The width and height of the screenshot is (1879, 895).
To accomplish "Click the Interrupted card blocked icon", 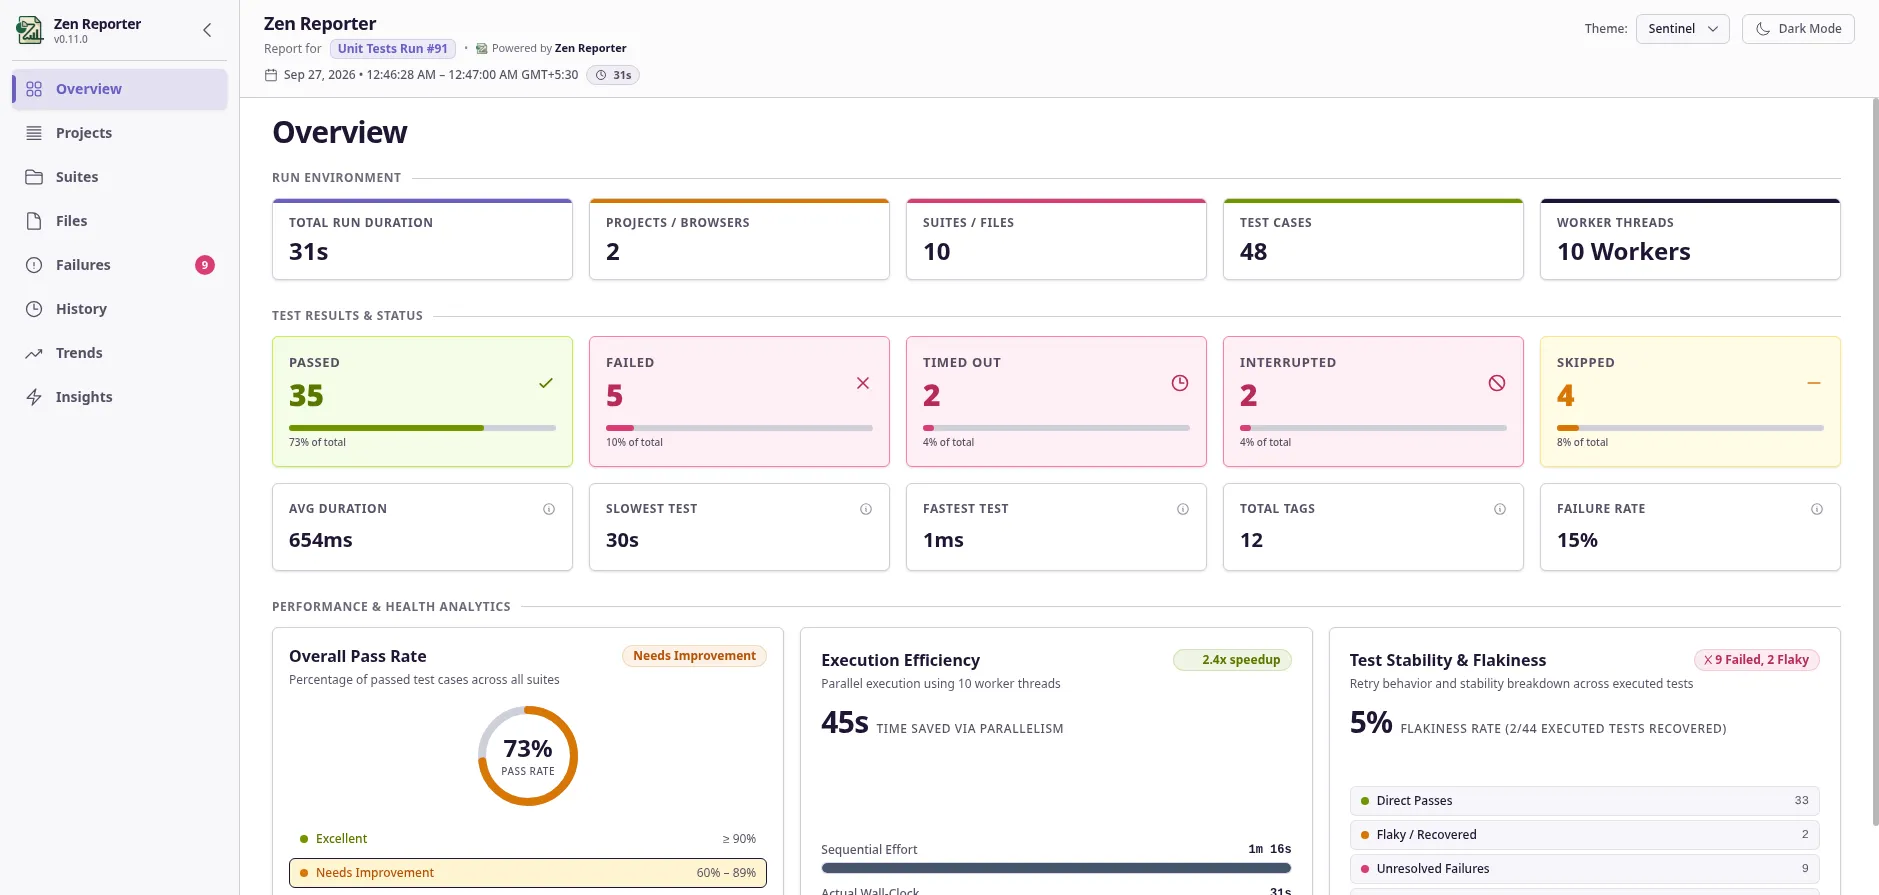I will (x=1497, y=383).
